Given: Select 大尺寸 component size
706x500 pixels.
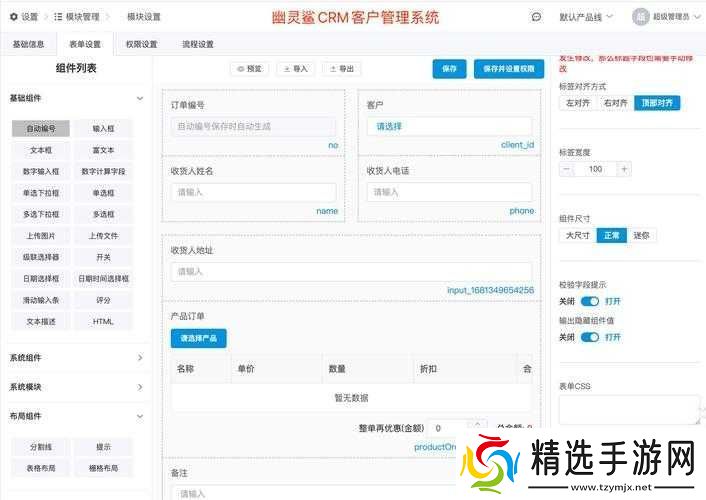Looking at the screenshot, I should pos(578,236).
